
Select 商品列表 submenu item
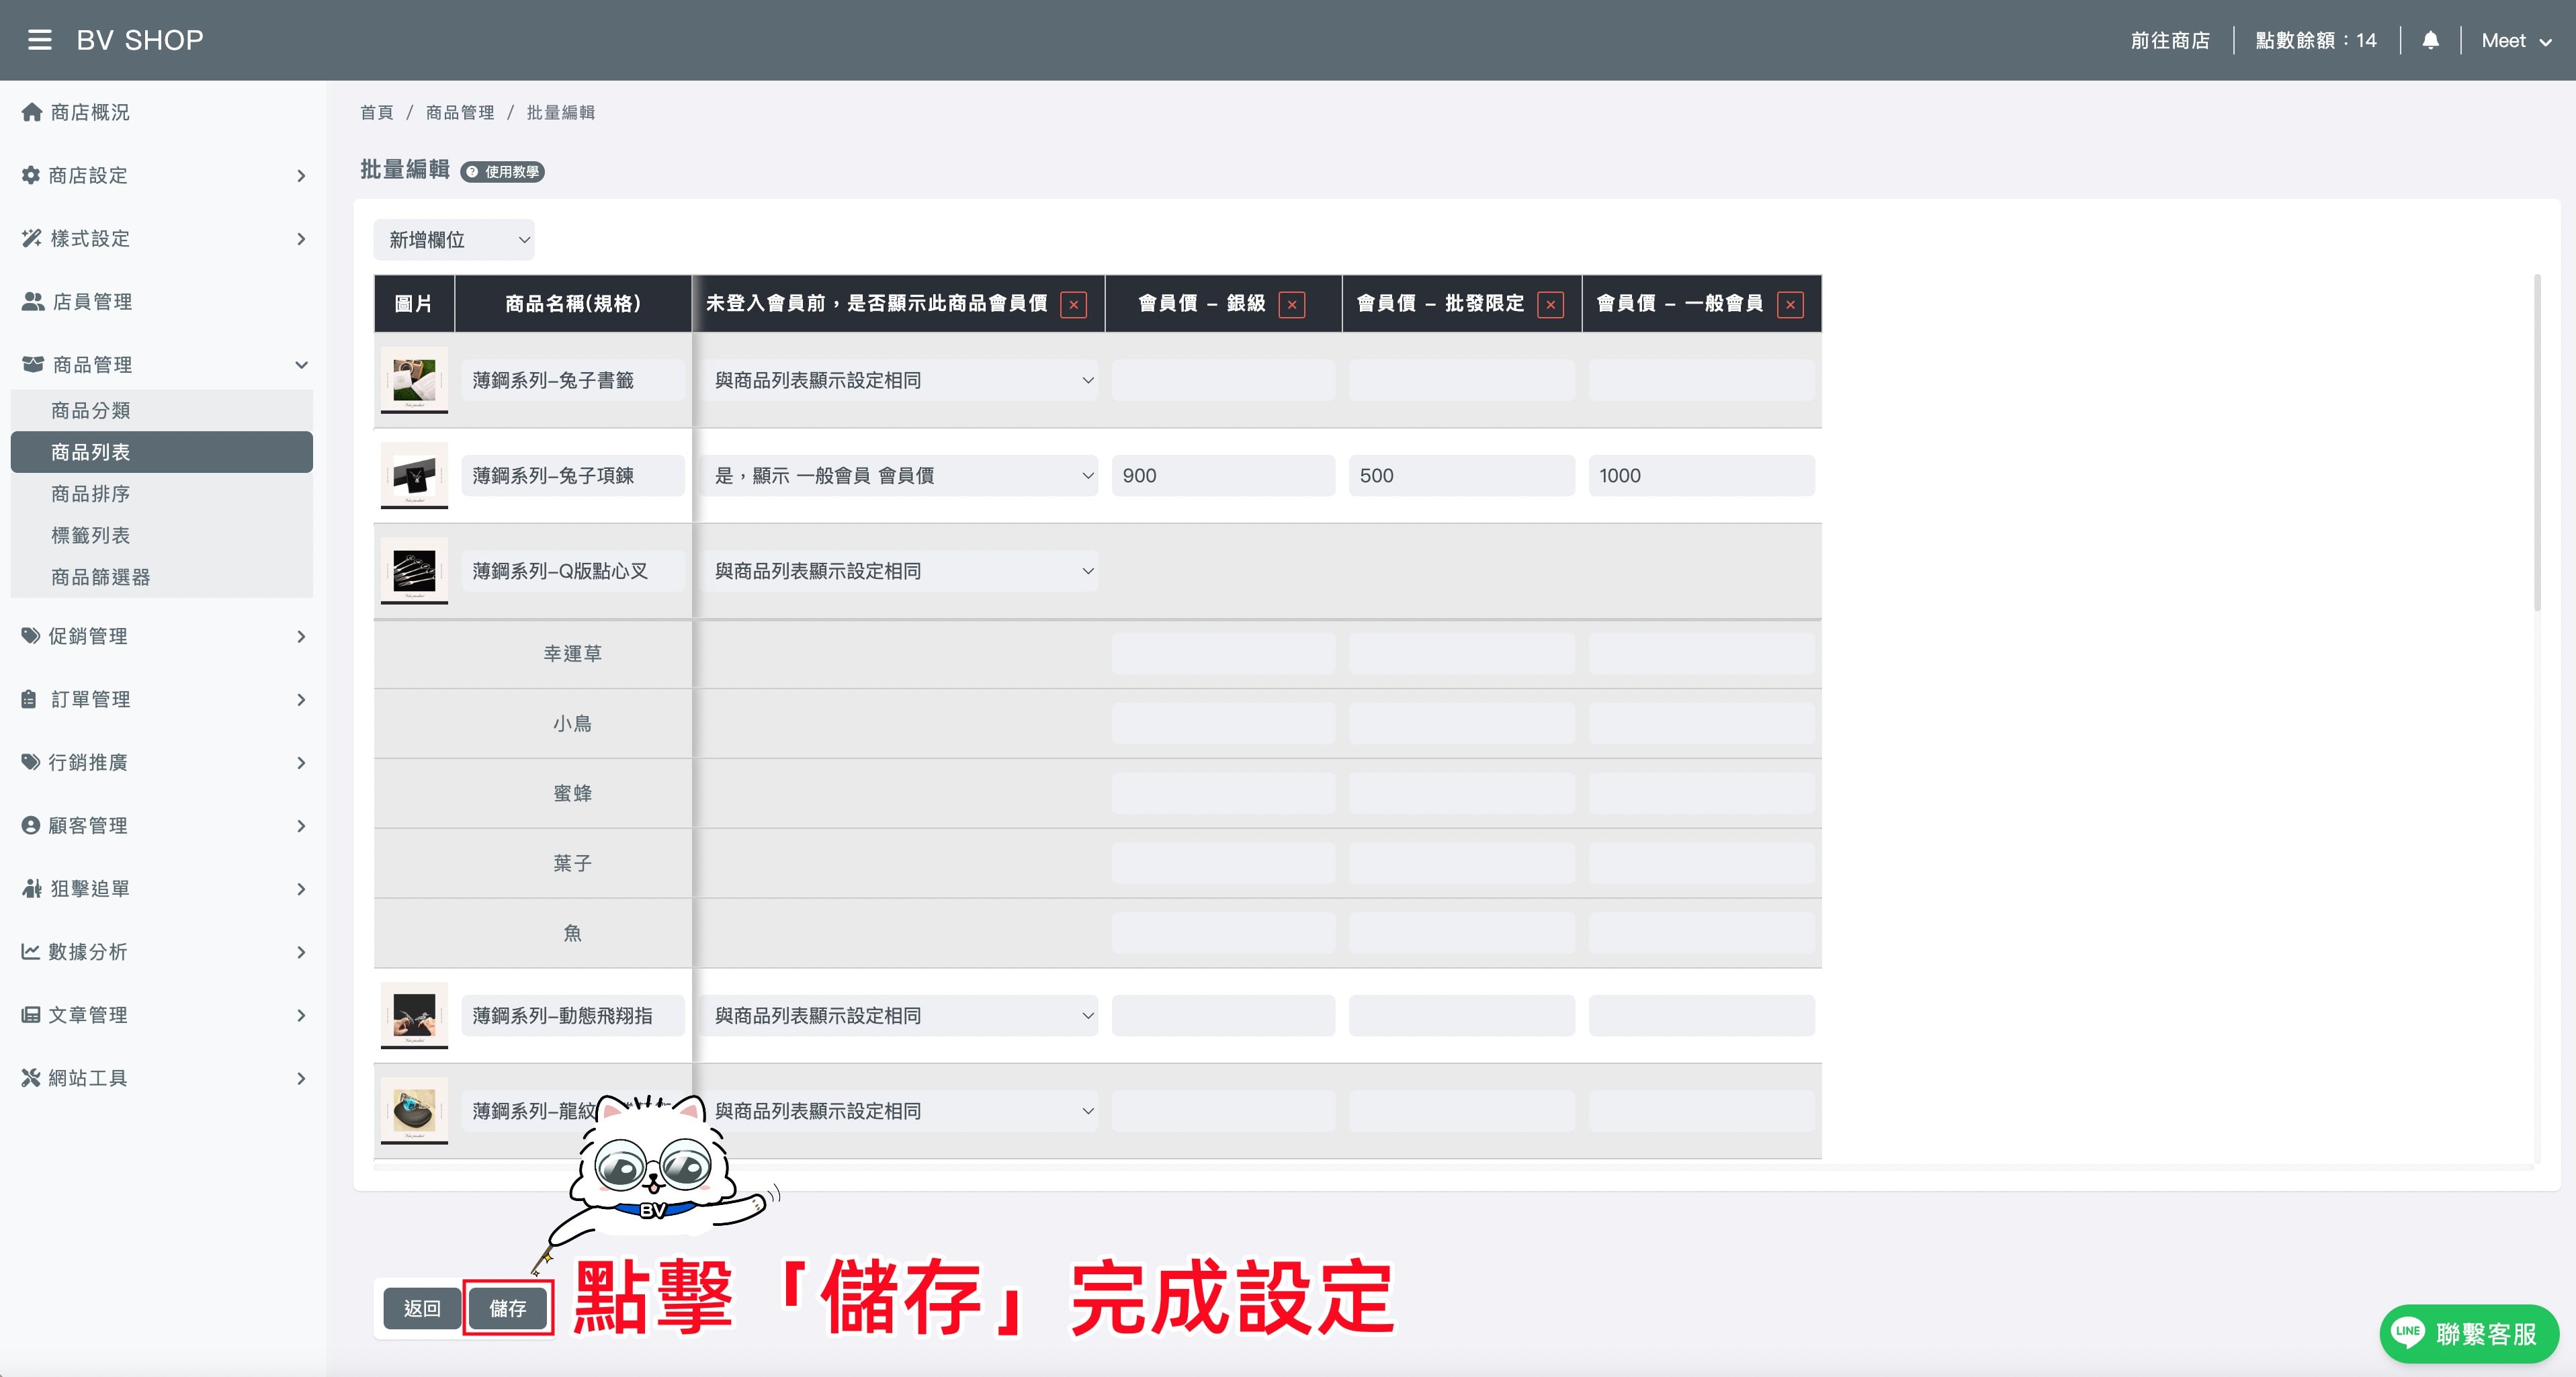click(x=162, y=452)
